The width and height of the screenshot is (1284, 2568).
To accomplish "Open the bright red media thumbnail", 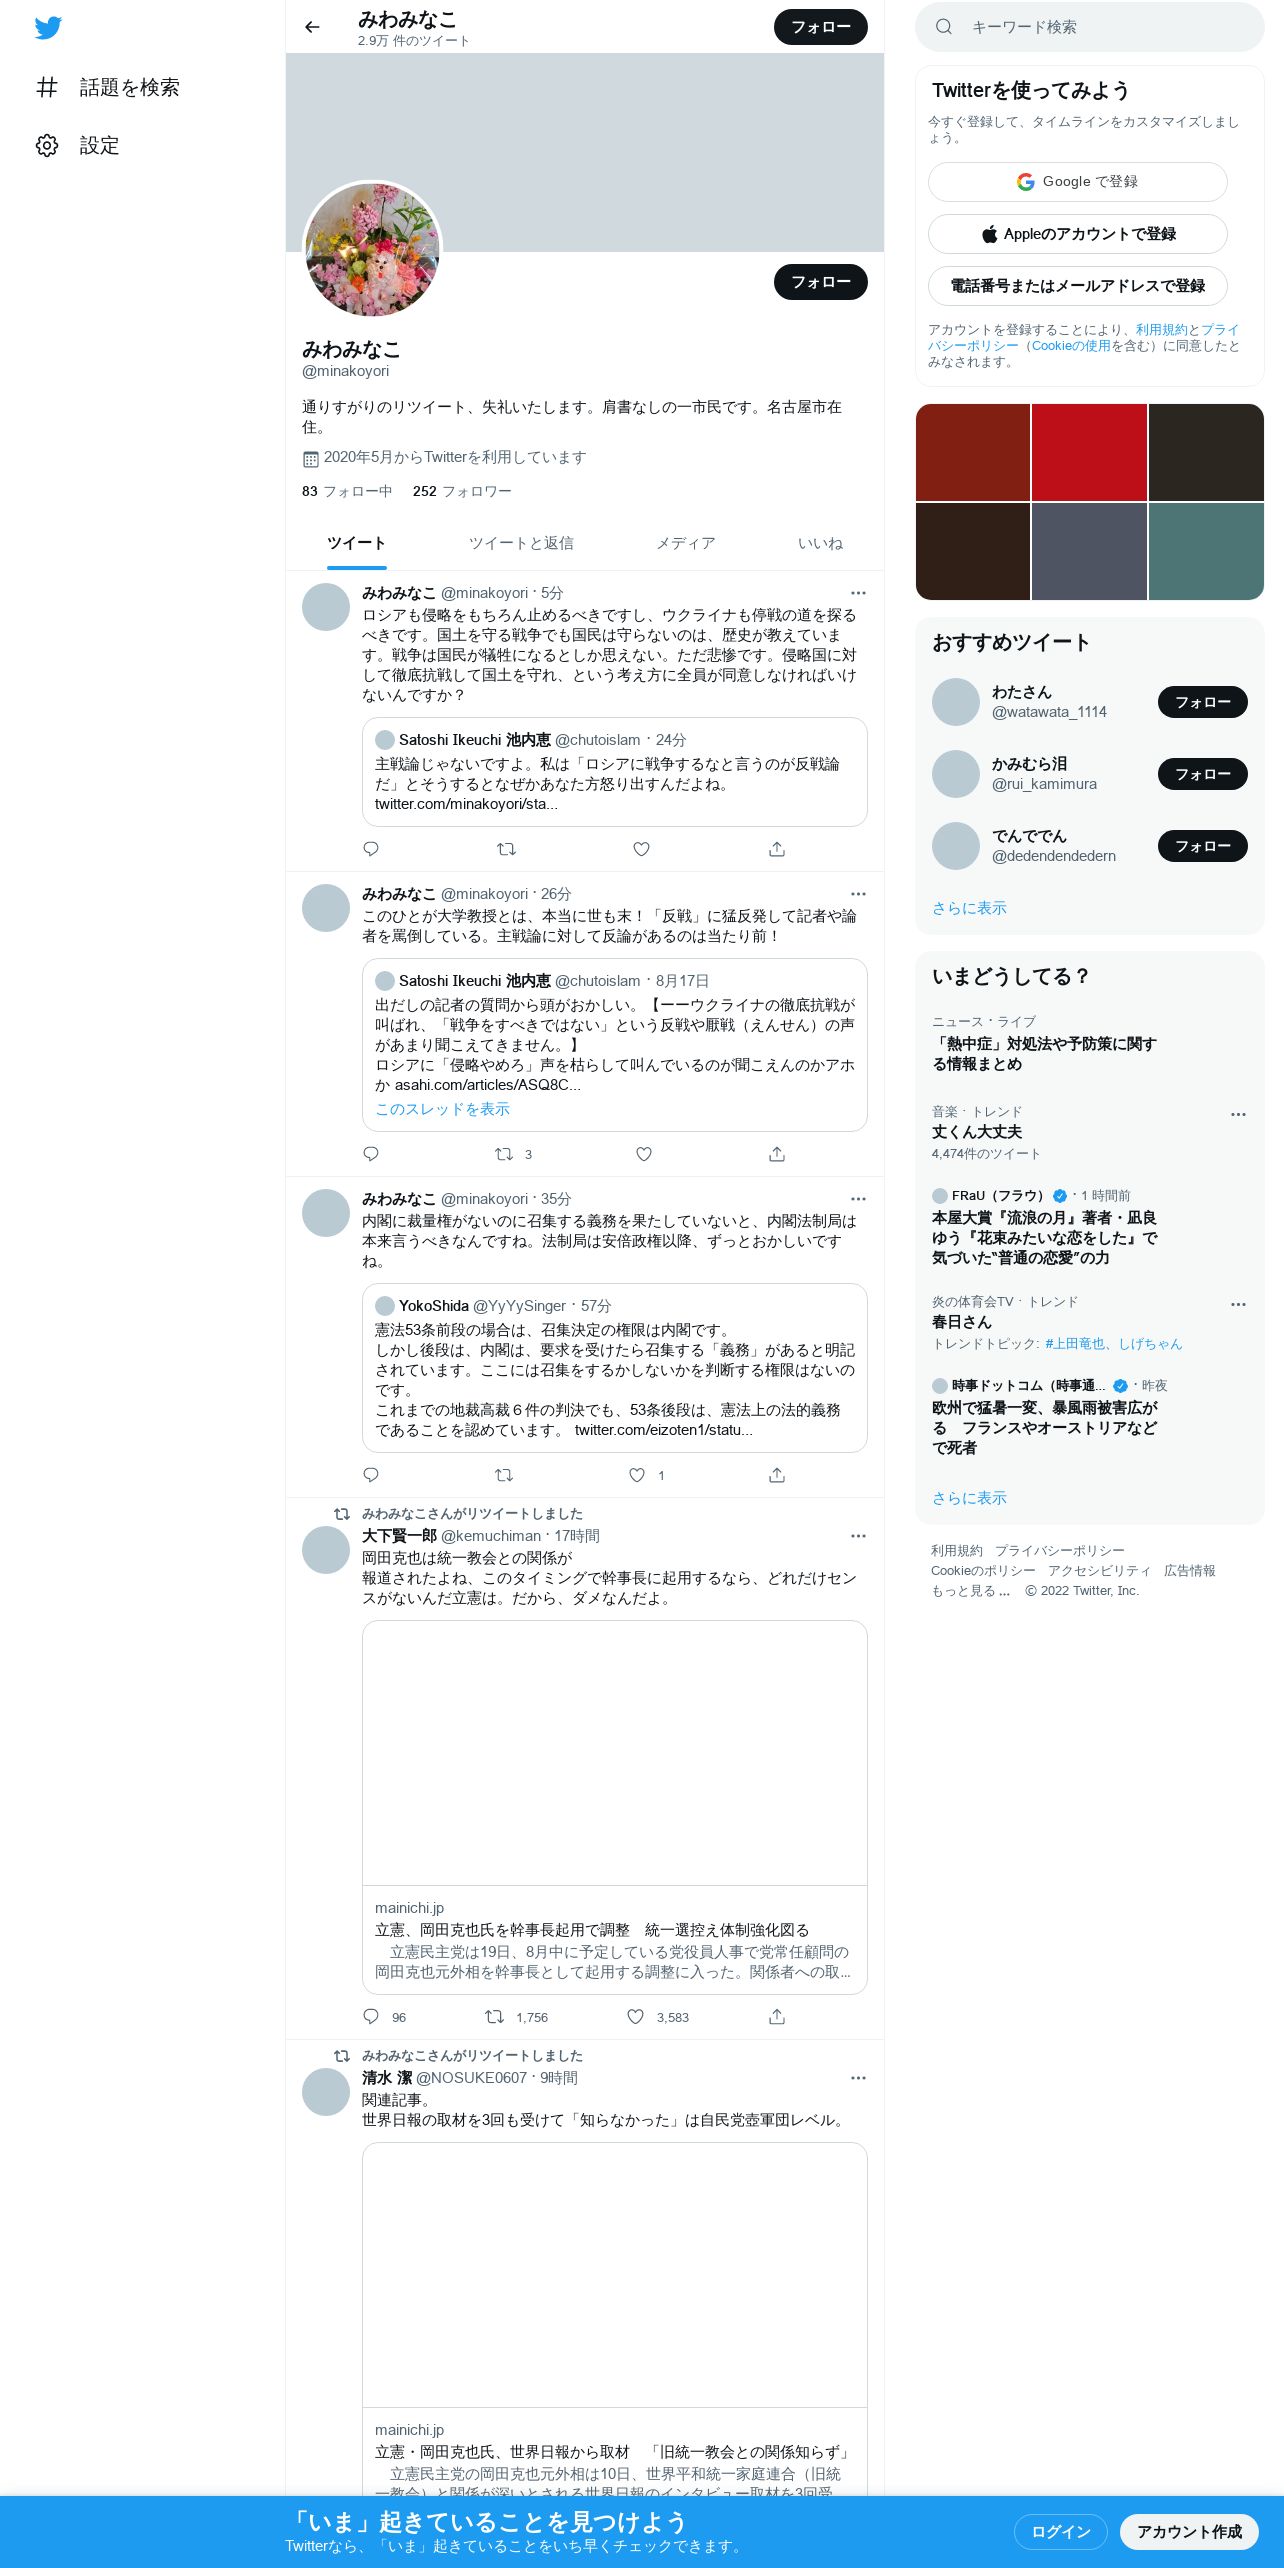I will point(1089,452).
